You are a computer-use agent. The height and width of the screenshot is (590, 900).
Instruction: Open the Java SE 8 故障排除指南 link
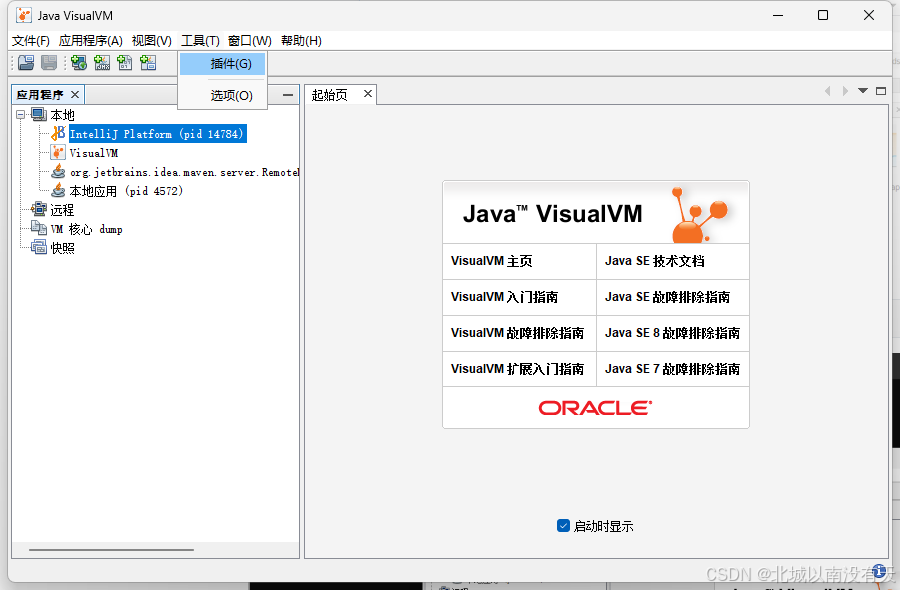click(672, 333)
